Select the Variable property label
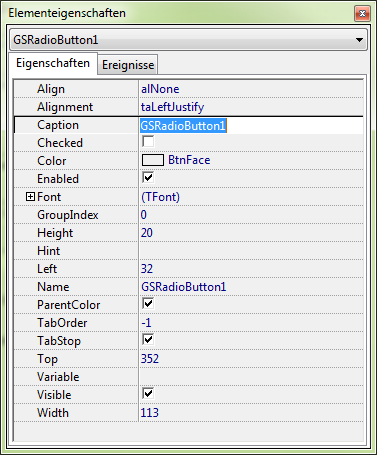Viewport: 377px width, 455px height. point(58,377)
